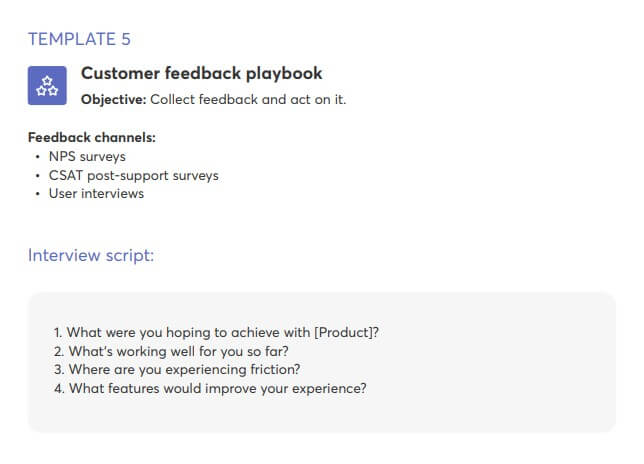Select the "Customer feedback playbook" title

[x=201, y=74]
